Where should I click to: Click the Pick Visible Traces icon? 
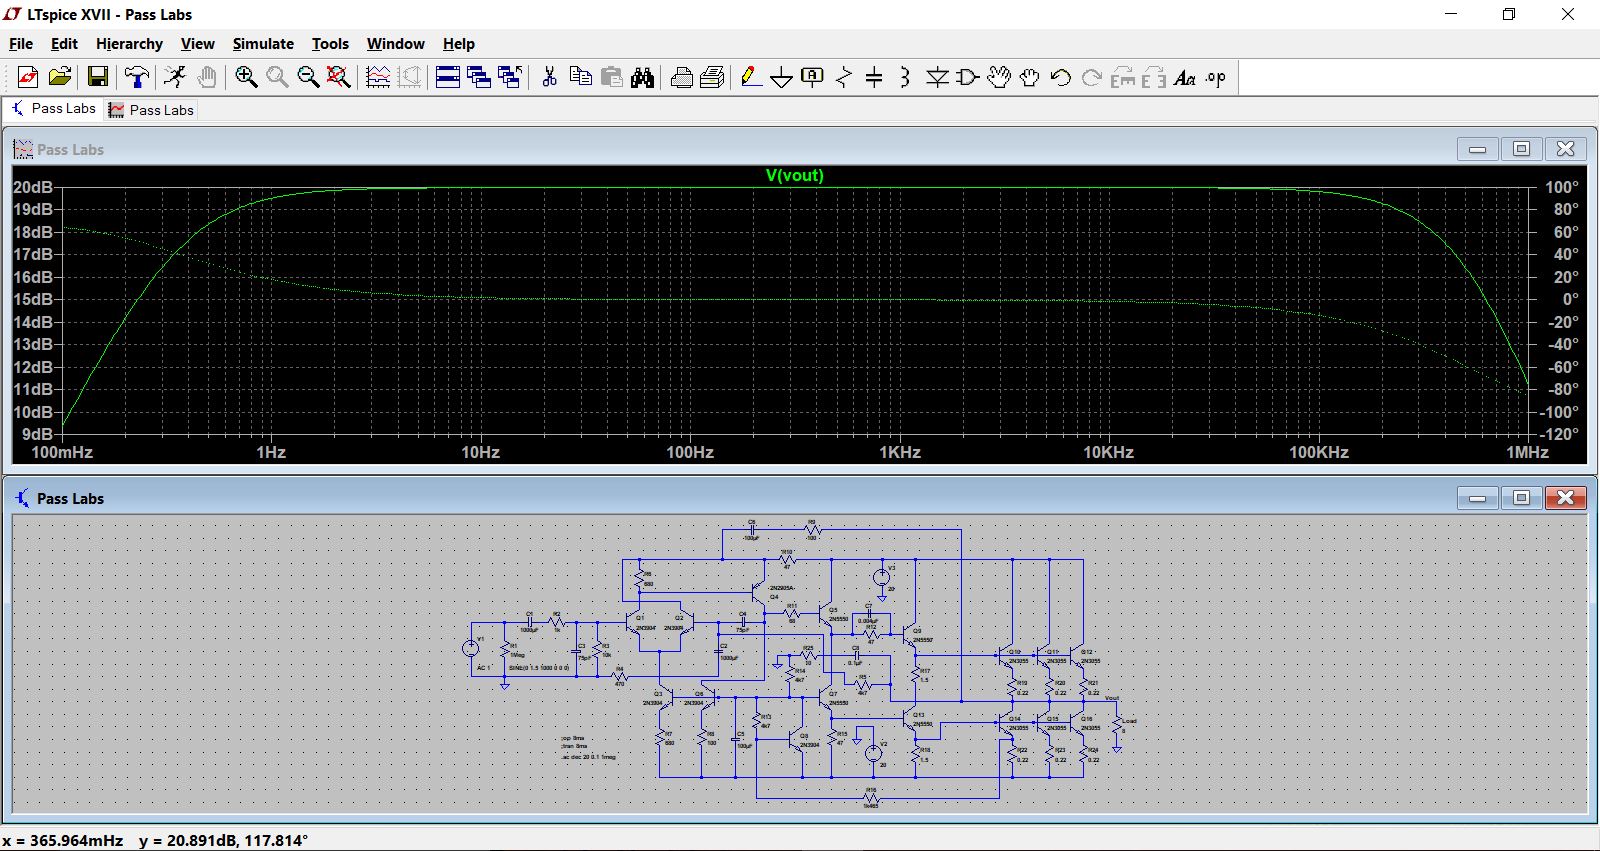coord(378,77)
